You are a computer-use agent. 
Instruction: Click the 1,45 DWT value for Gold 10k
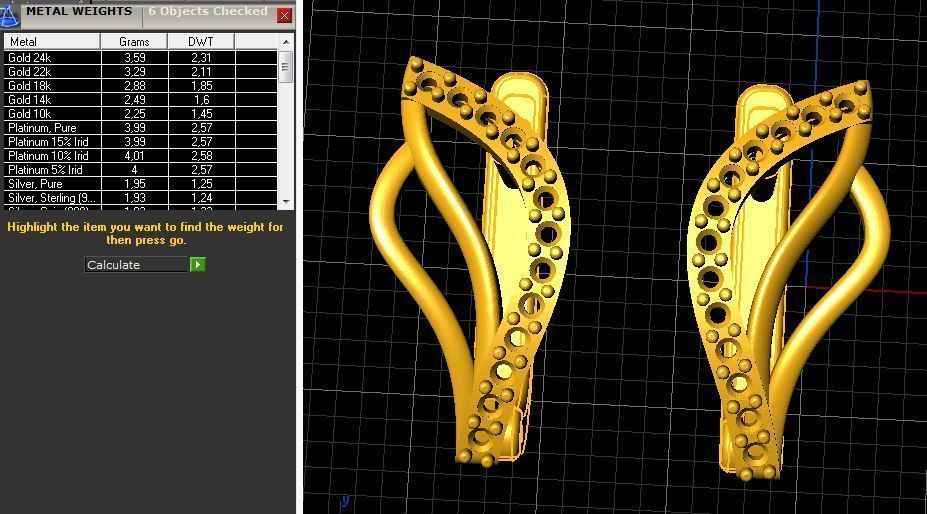[x=202, y=114]
